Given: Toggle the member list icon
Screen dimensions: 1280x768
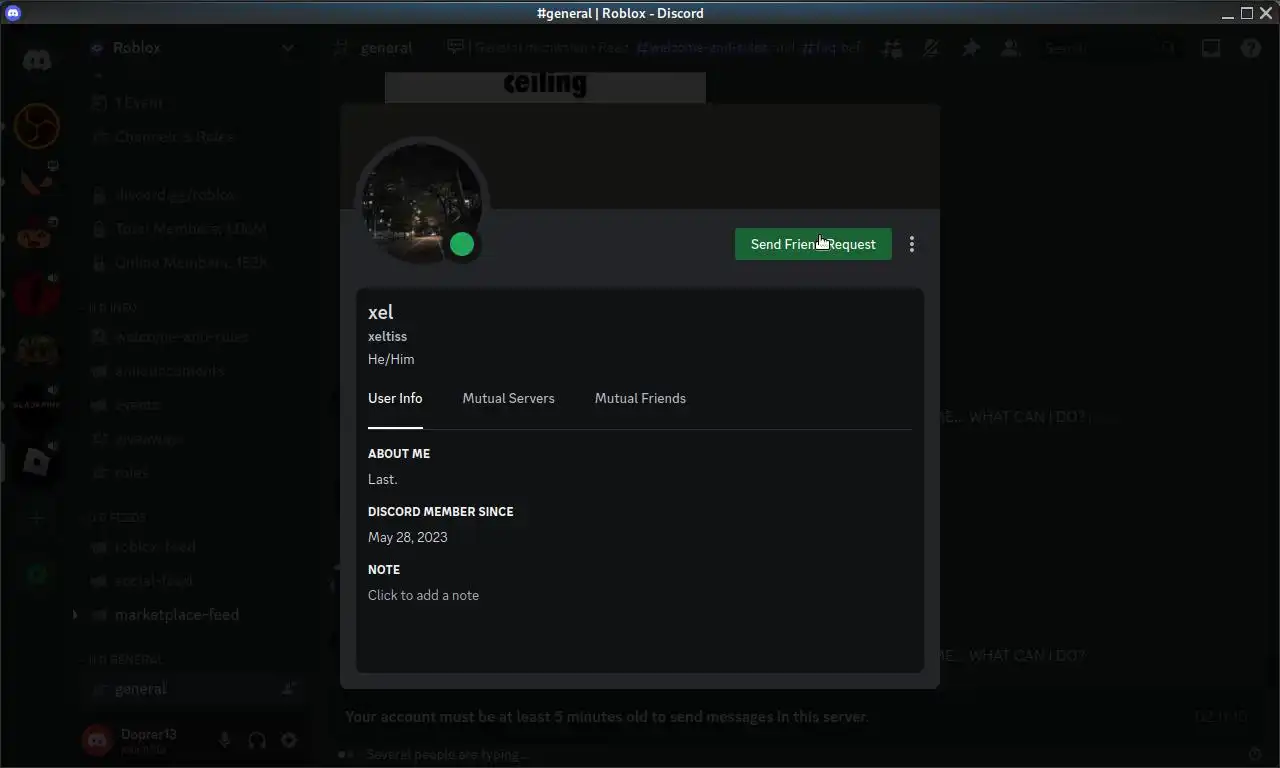Looking at the screenshot, I should pos(1011,48).
